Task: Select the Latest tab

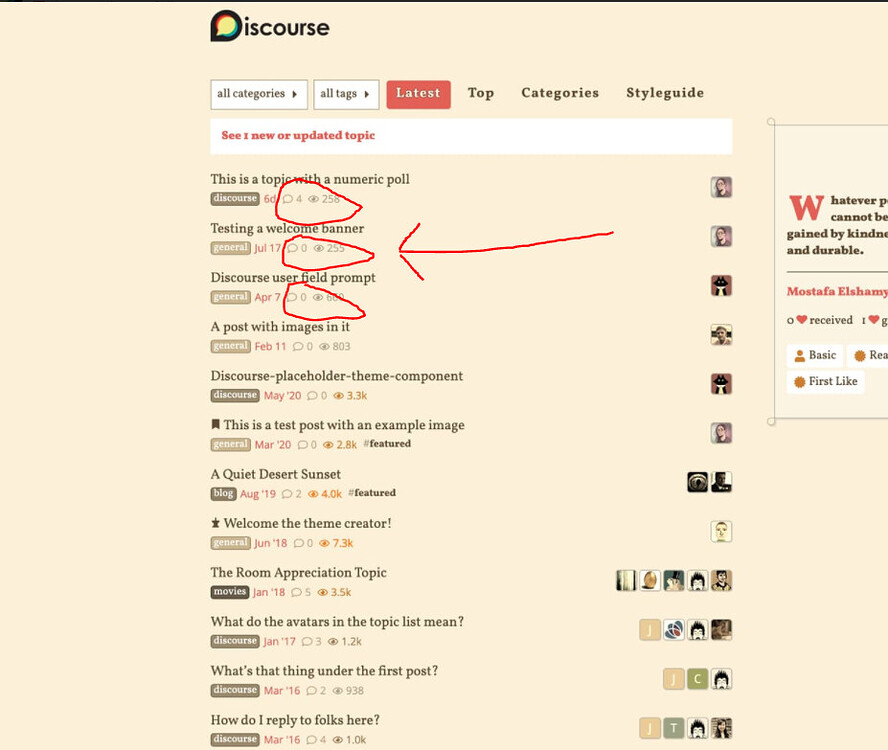Action: coord(418,94)
